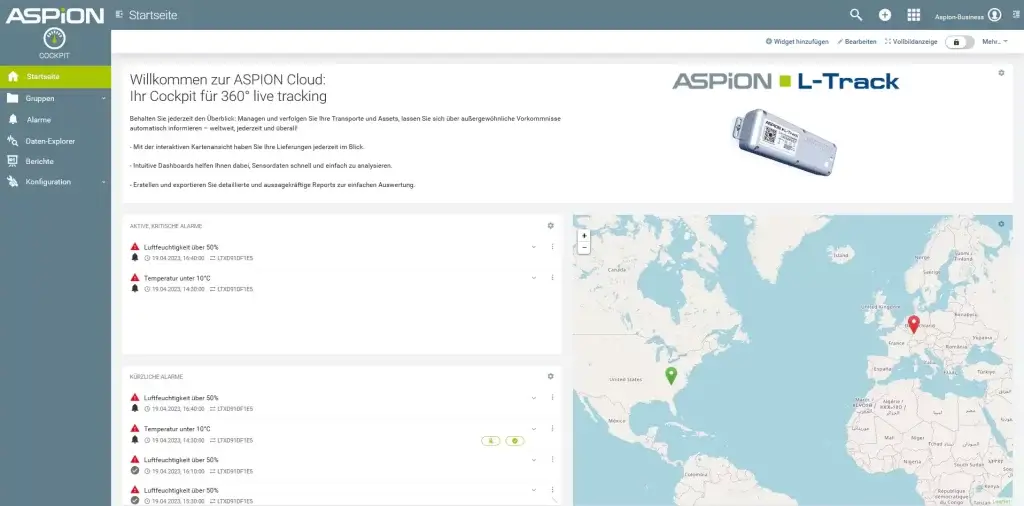Expand the Gruppen menu chevron
This screenshot has height=506, width=1024.
[103, 98]
